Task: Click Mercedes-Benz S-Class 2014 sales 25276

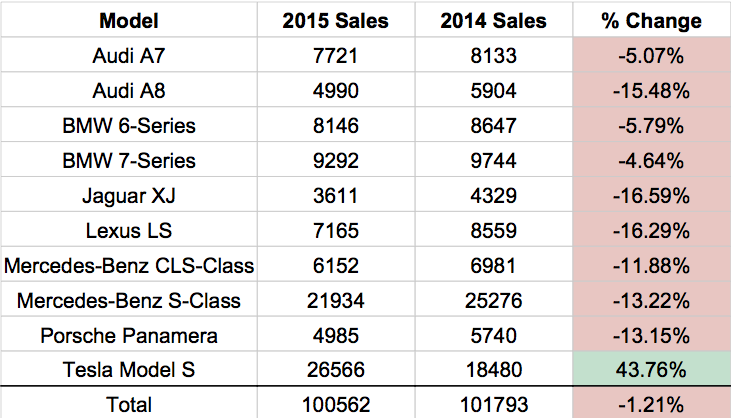Action: pyautogui.click(x=494, y=300)
